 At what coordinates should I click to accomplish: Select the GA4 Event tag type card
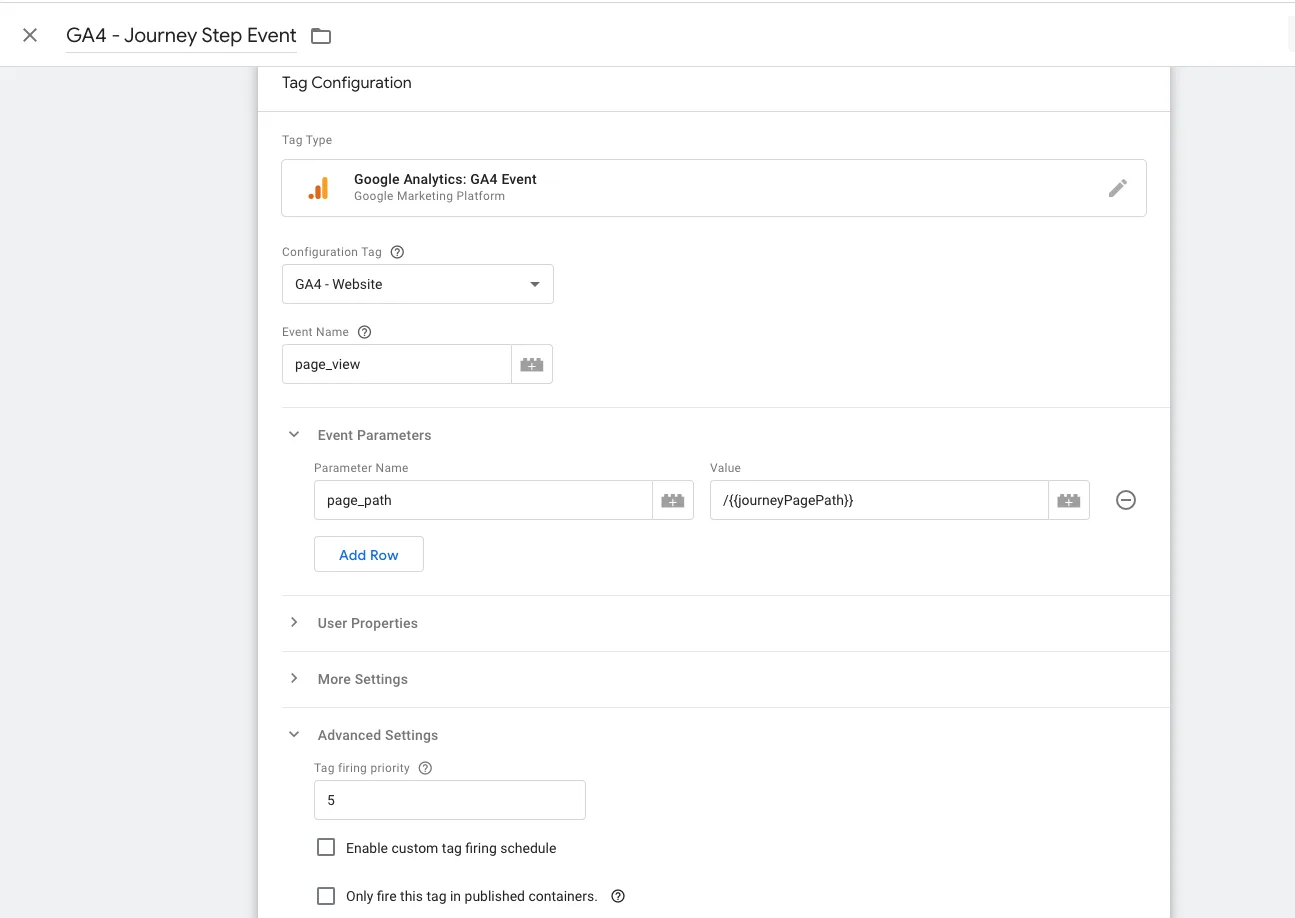point(714,188)
